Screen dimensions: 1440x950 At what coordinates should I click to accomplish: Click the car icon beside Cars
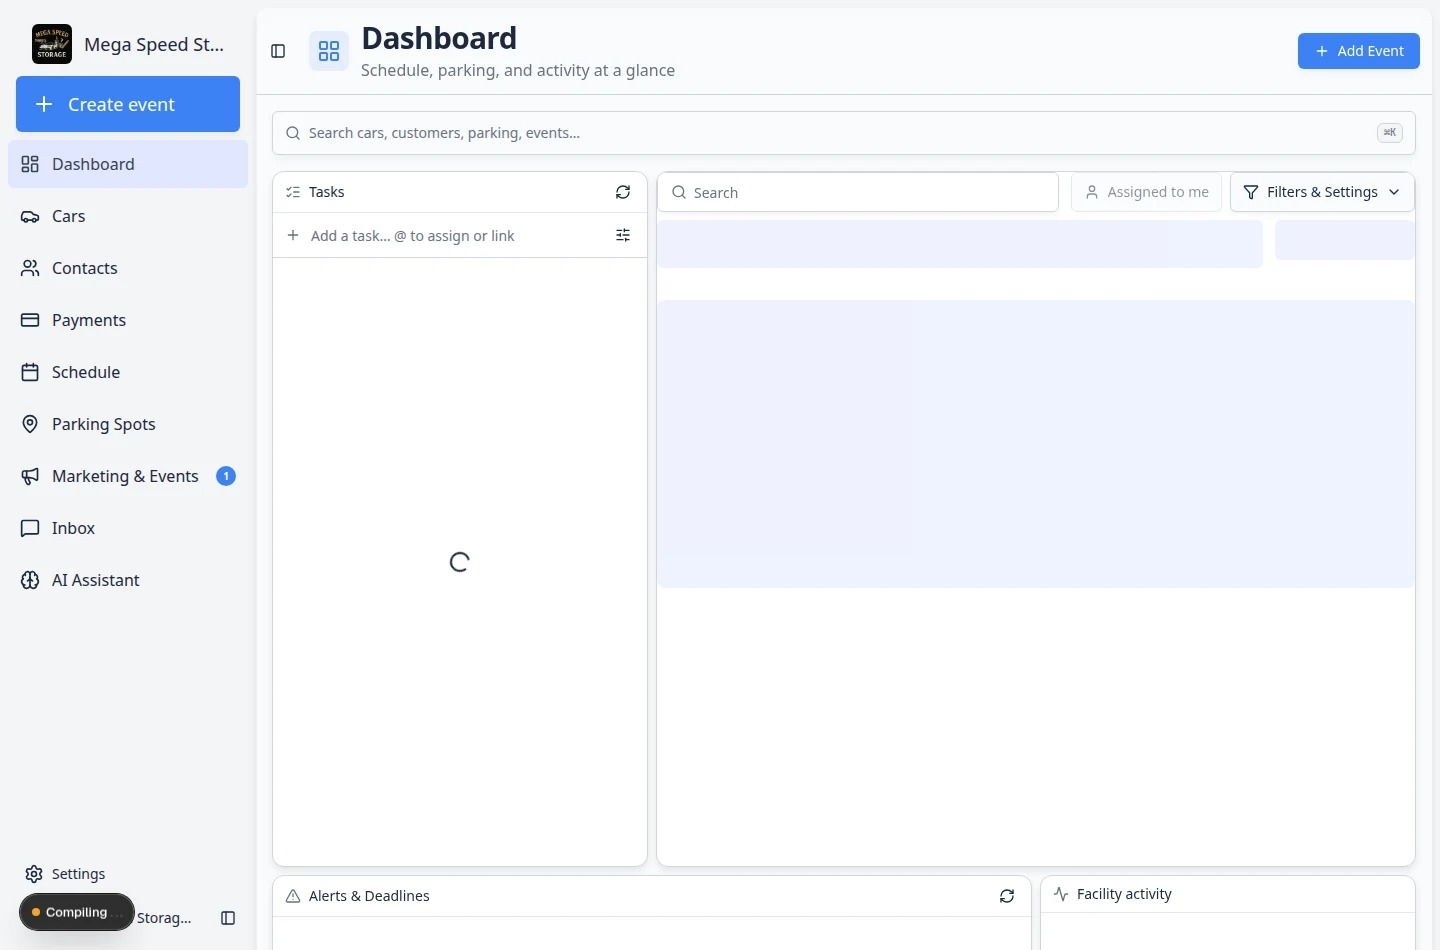pyautogui.click(x=30, y=216)
